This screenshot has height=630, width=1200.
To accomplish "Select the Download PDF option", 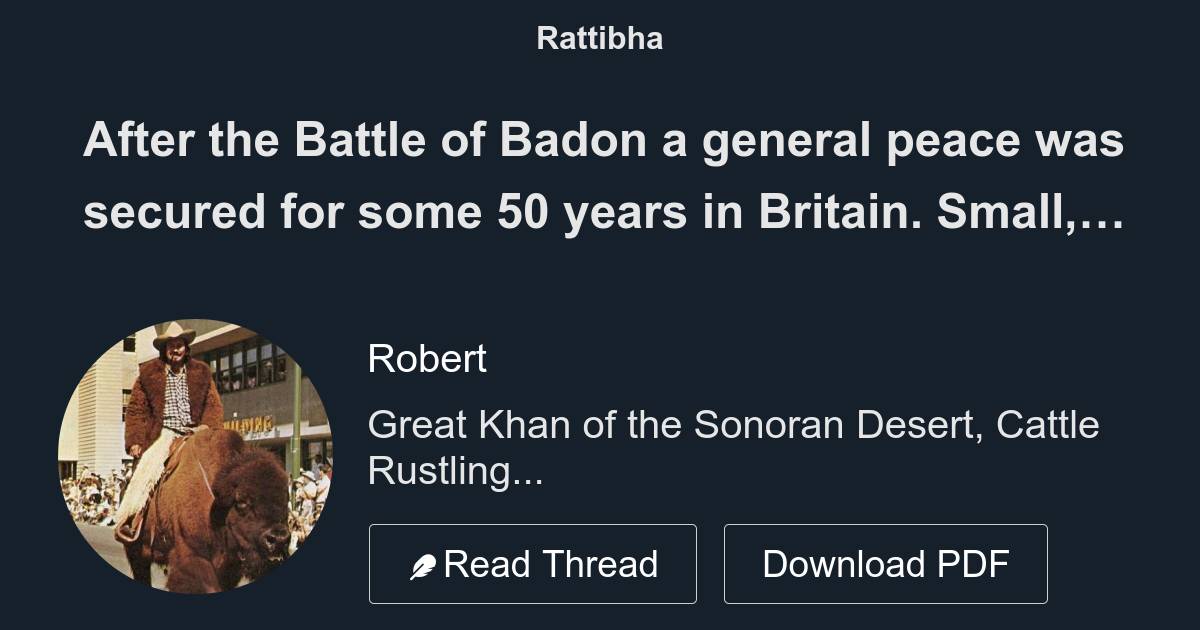I will [x=886, y=563].
